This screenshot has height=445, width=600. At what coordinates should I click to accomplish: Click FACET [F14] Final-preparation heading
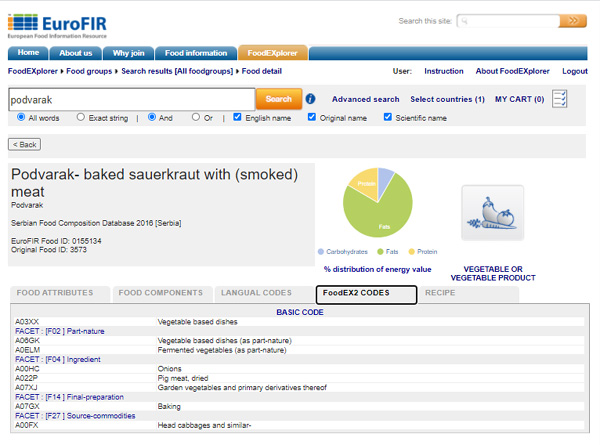[69, 397]
